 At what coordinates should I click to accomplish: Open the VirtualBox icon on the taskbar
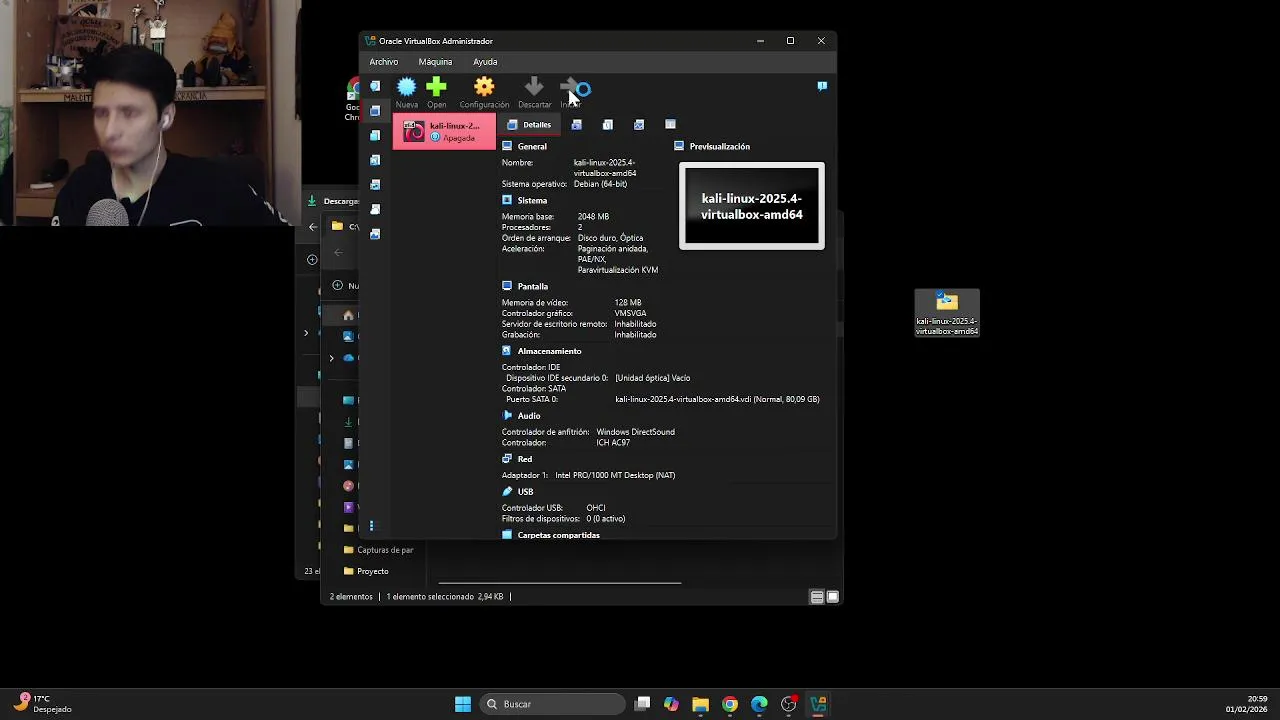818,704
